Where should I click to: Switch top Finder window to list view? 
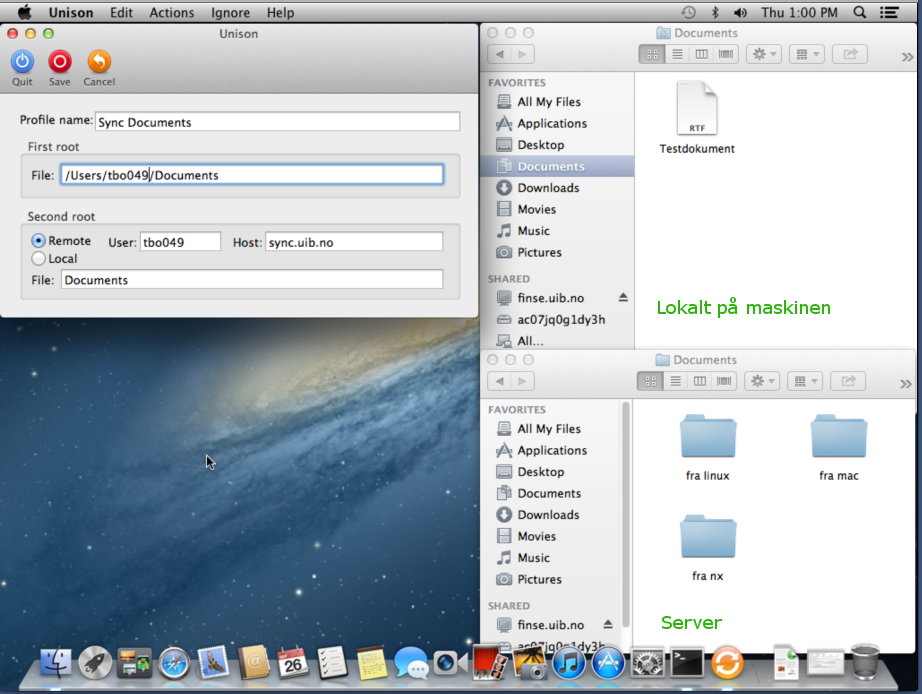677,54
